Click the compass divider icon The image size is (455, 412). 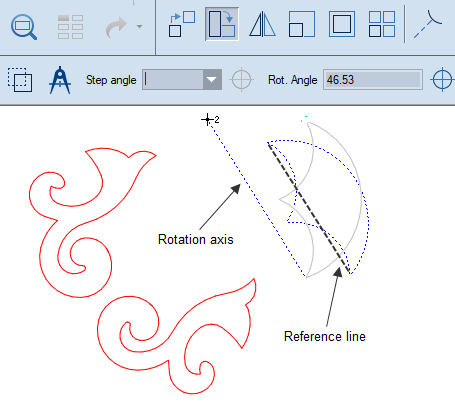click(x=60, y=80)
